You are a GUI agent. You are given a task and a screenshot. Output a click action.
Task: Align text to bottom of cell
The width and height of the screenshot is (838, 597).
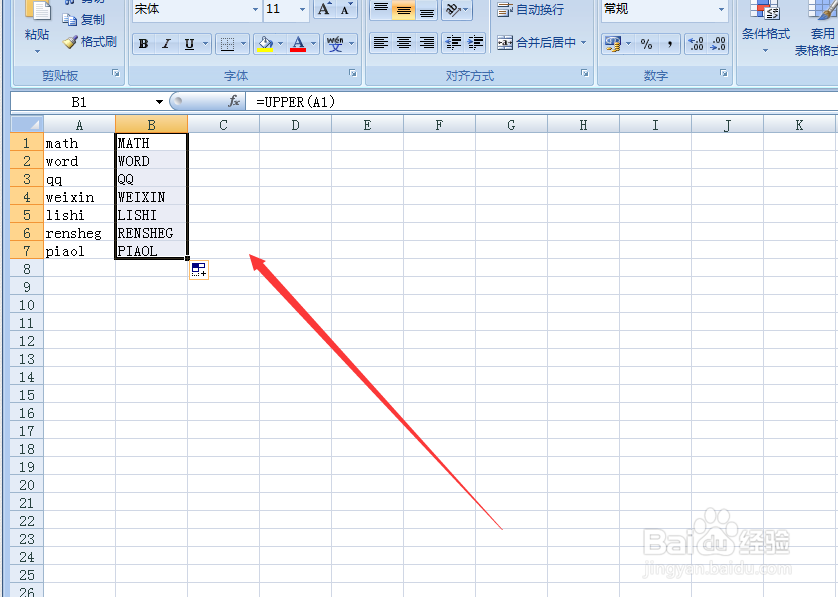(426, 9)
